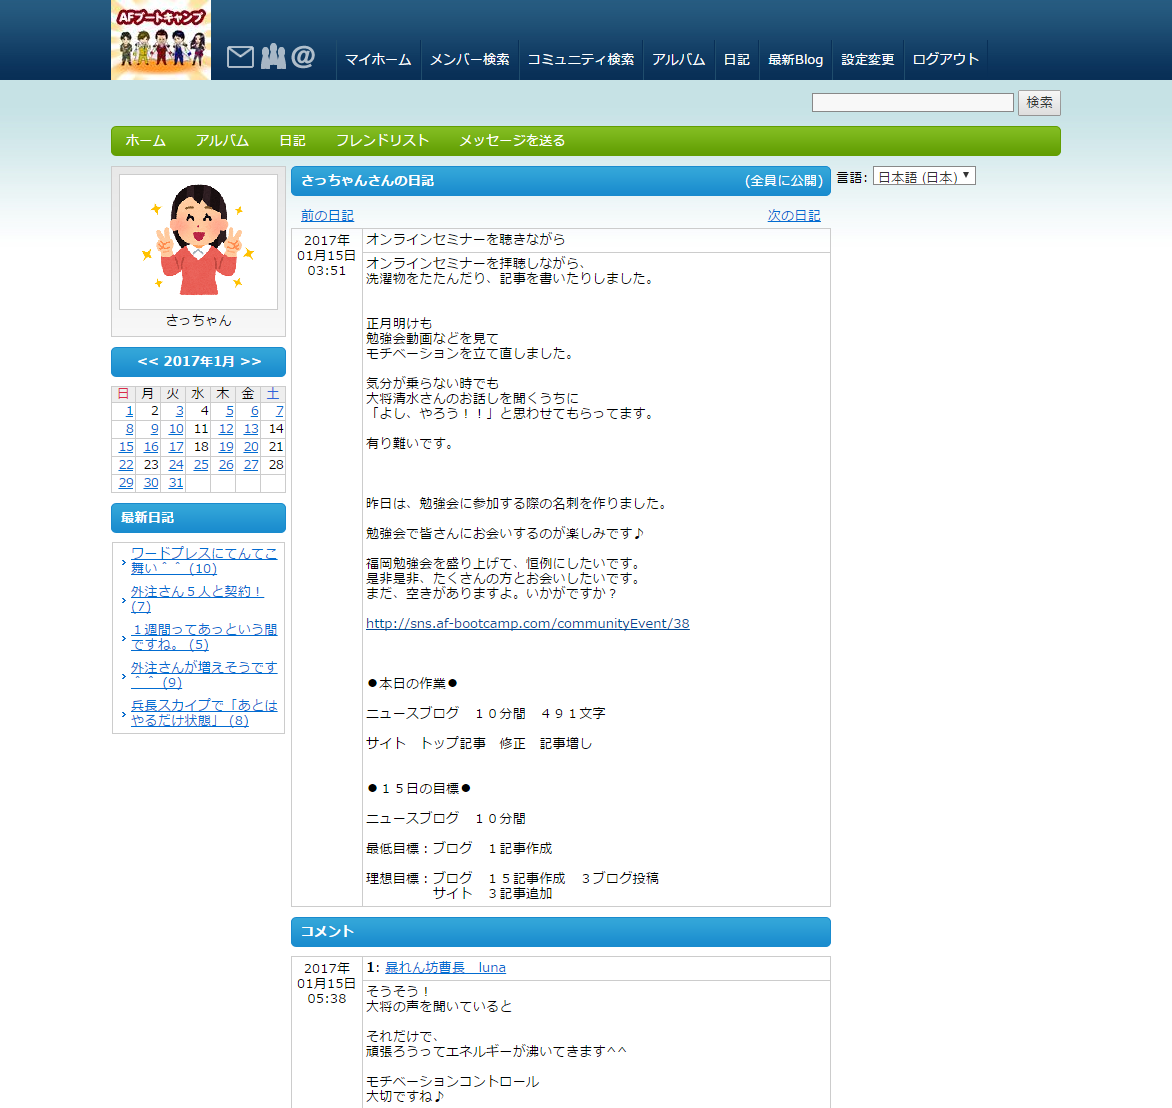Go to next month with >> arrow
The image size is (1172, 1108).
pyautogui.click(x=251, y=362)
